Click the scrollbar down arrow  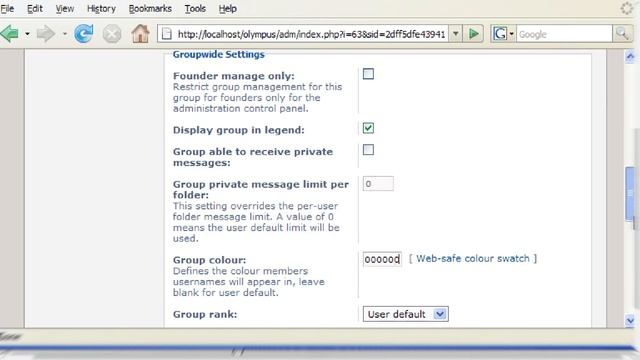630,321
